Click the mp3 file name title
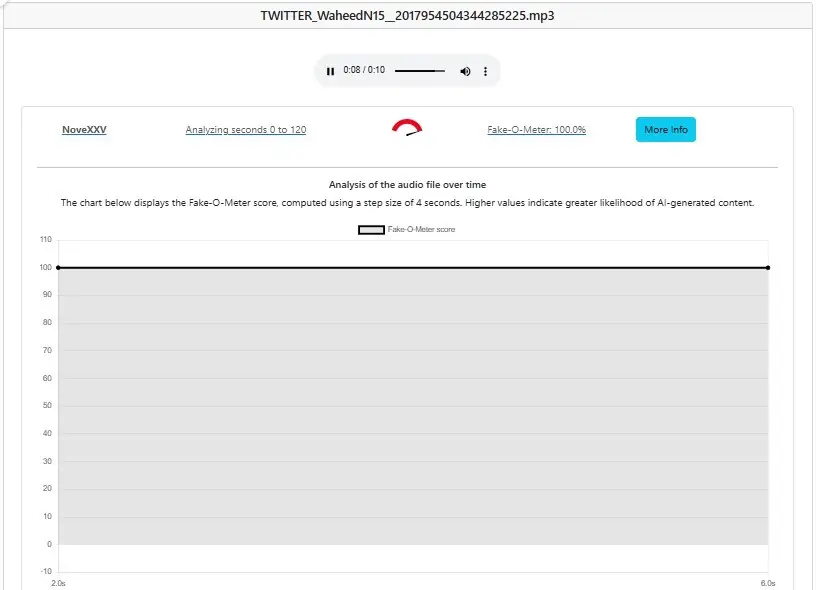816x590 pixels. pos(407,16)
